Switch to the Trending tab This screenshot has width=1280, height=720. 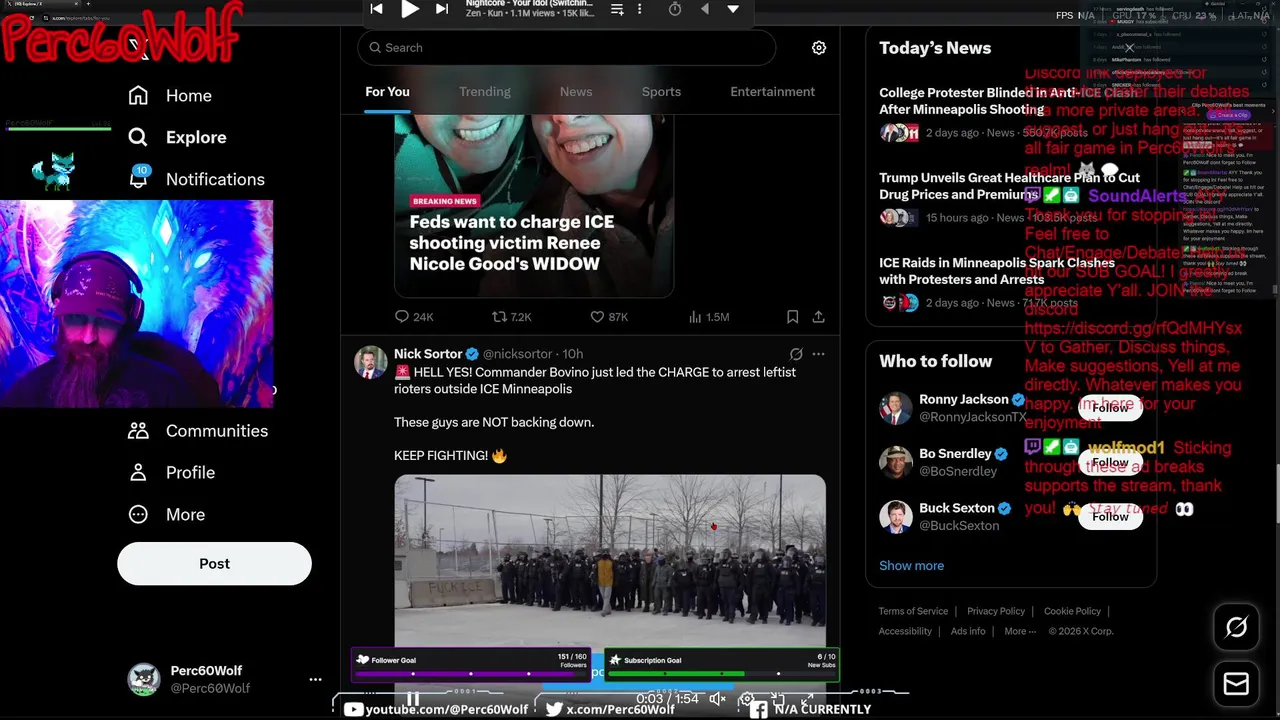(x=485, y=92)
